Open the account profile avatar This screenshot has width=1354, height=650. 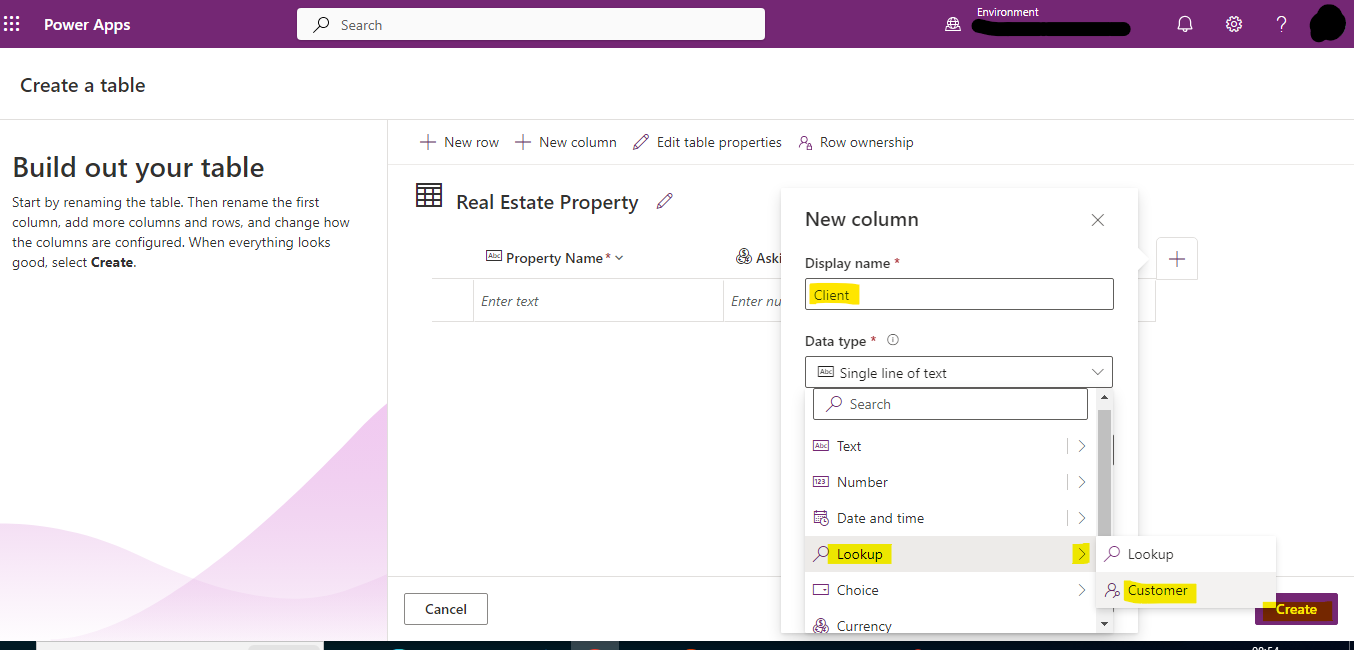[1328, 24]
